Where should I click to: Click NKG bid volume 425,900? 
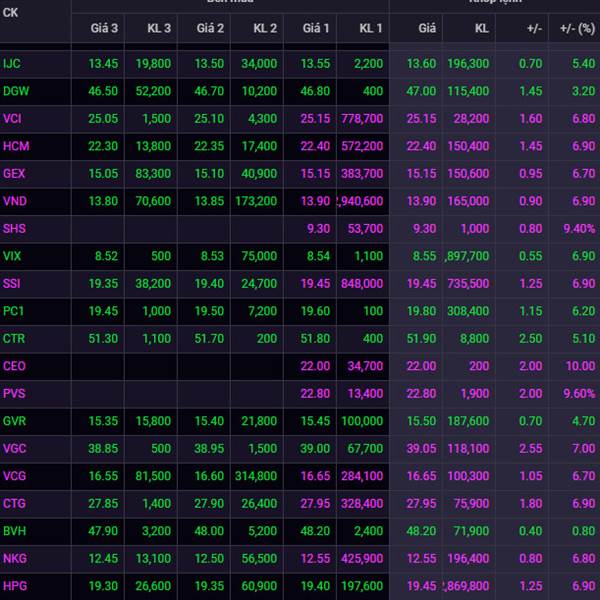(x=362, y=559)
